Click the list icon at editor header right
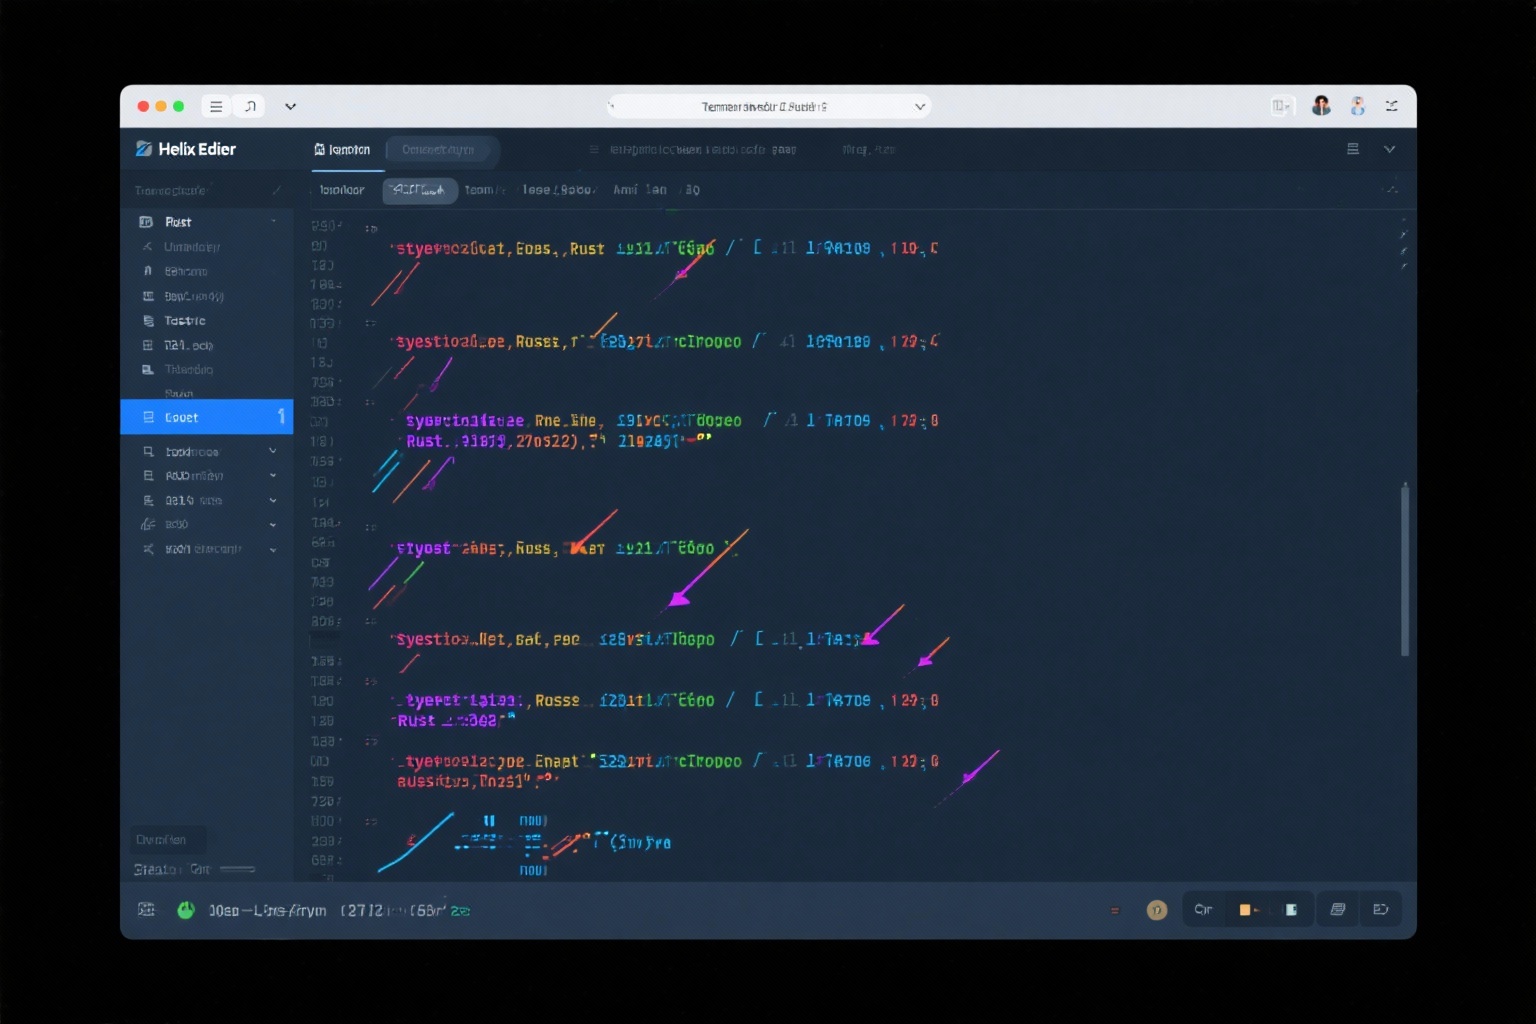This screenshot has width=1536, height=1024. pos(1353,149)
